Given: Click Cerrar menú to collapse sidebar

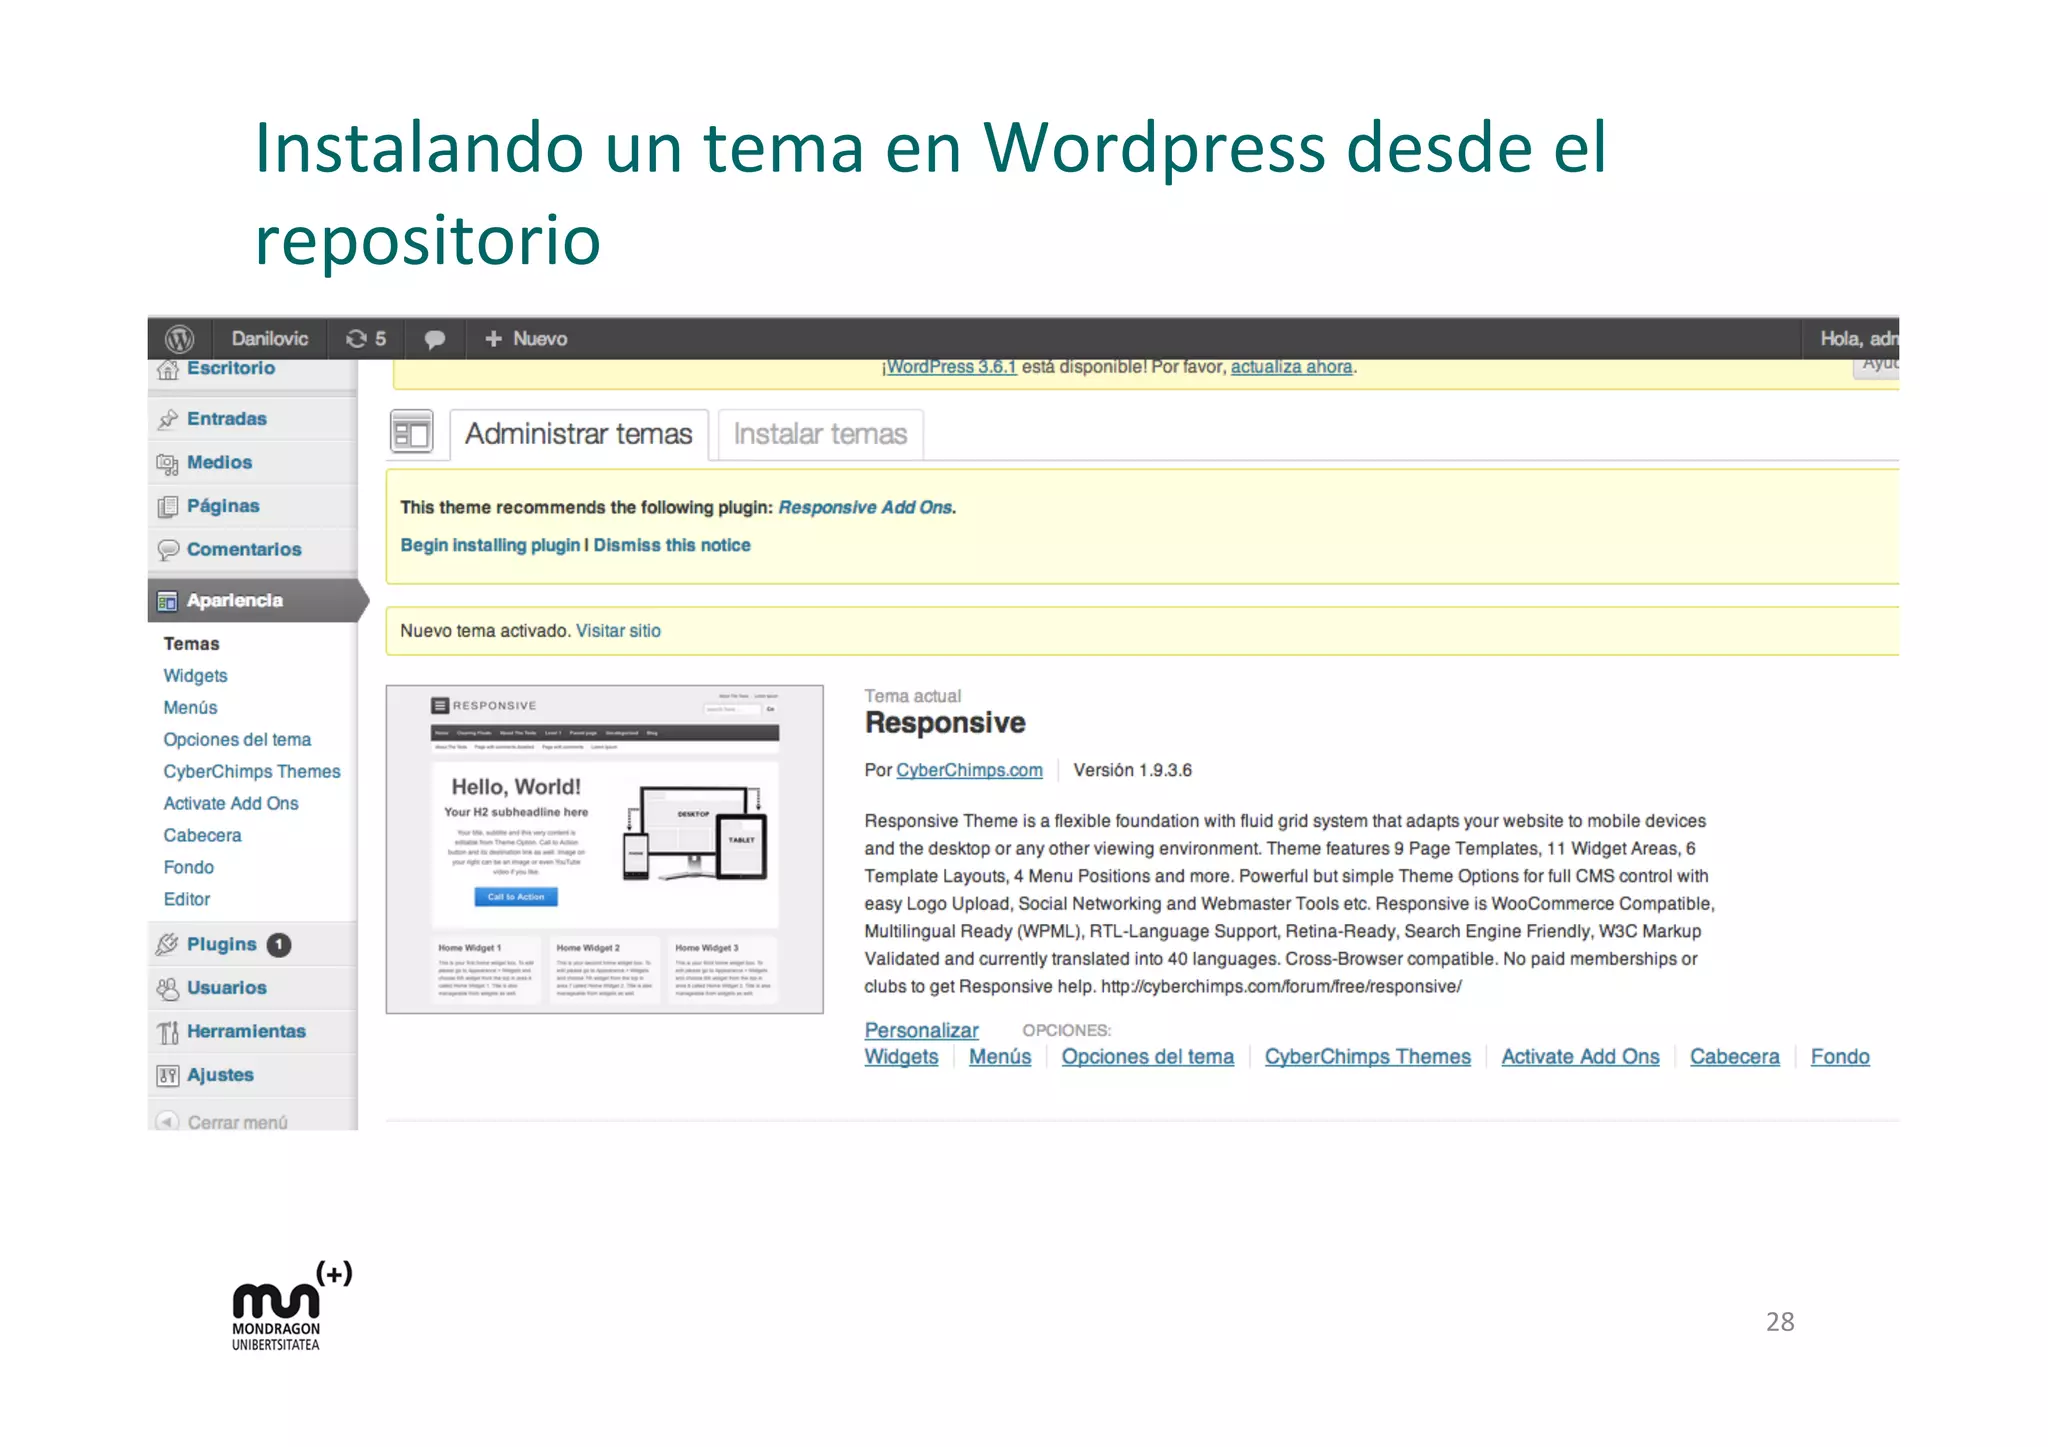Looking at the screenshot, I should point(237,1123).
